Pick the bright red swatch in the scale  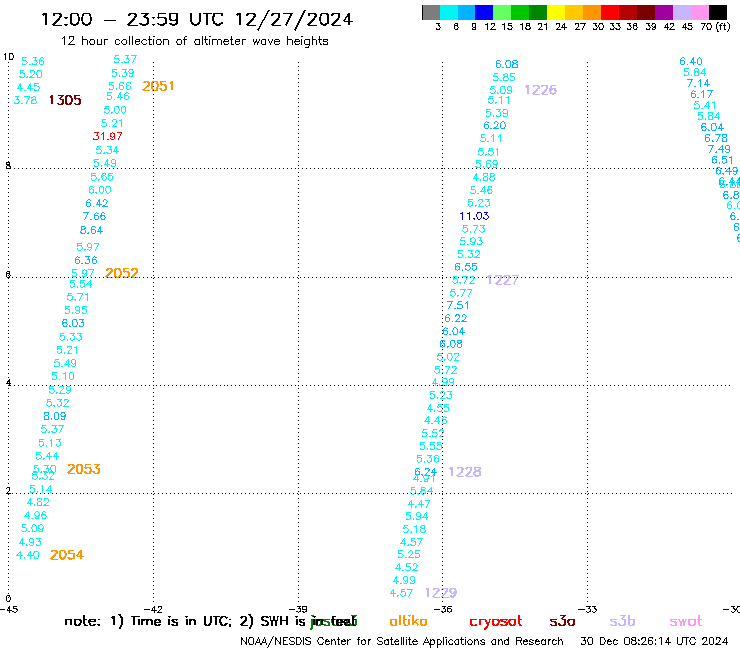pyautogui.click(x=609, y=12)
